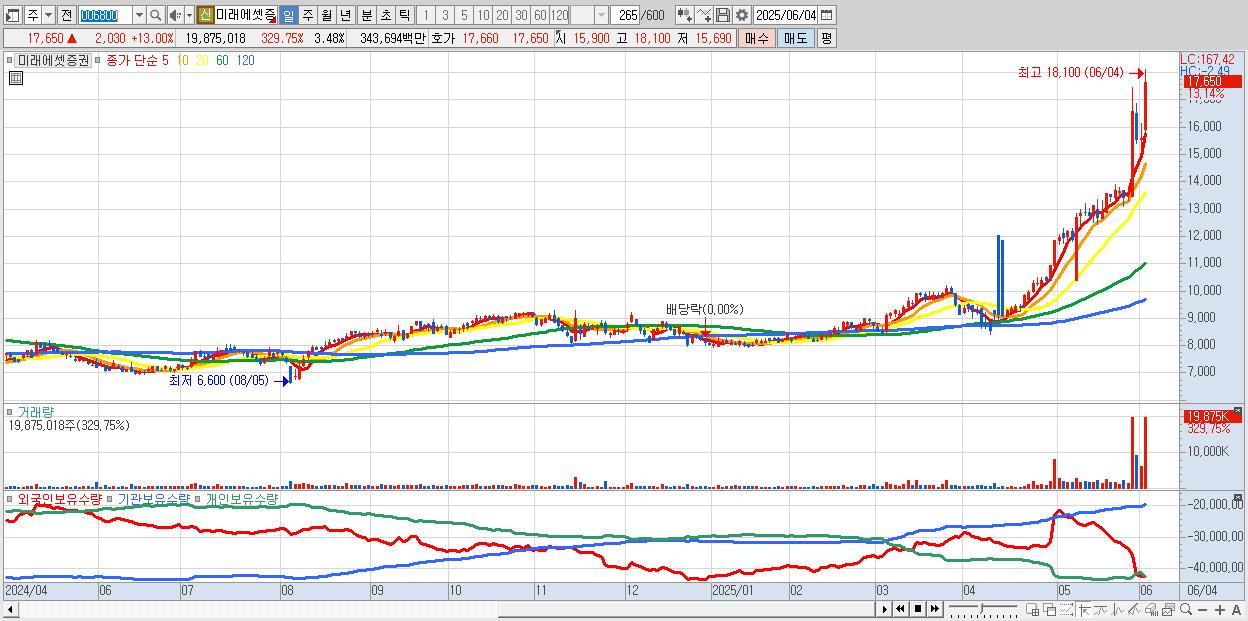Click the 3D volume bars icon at bottom

(1152, 610)
